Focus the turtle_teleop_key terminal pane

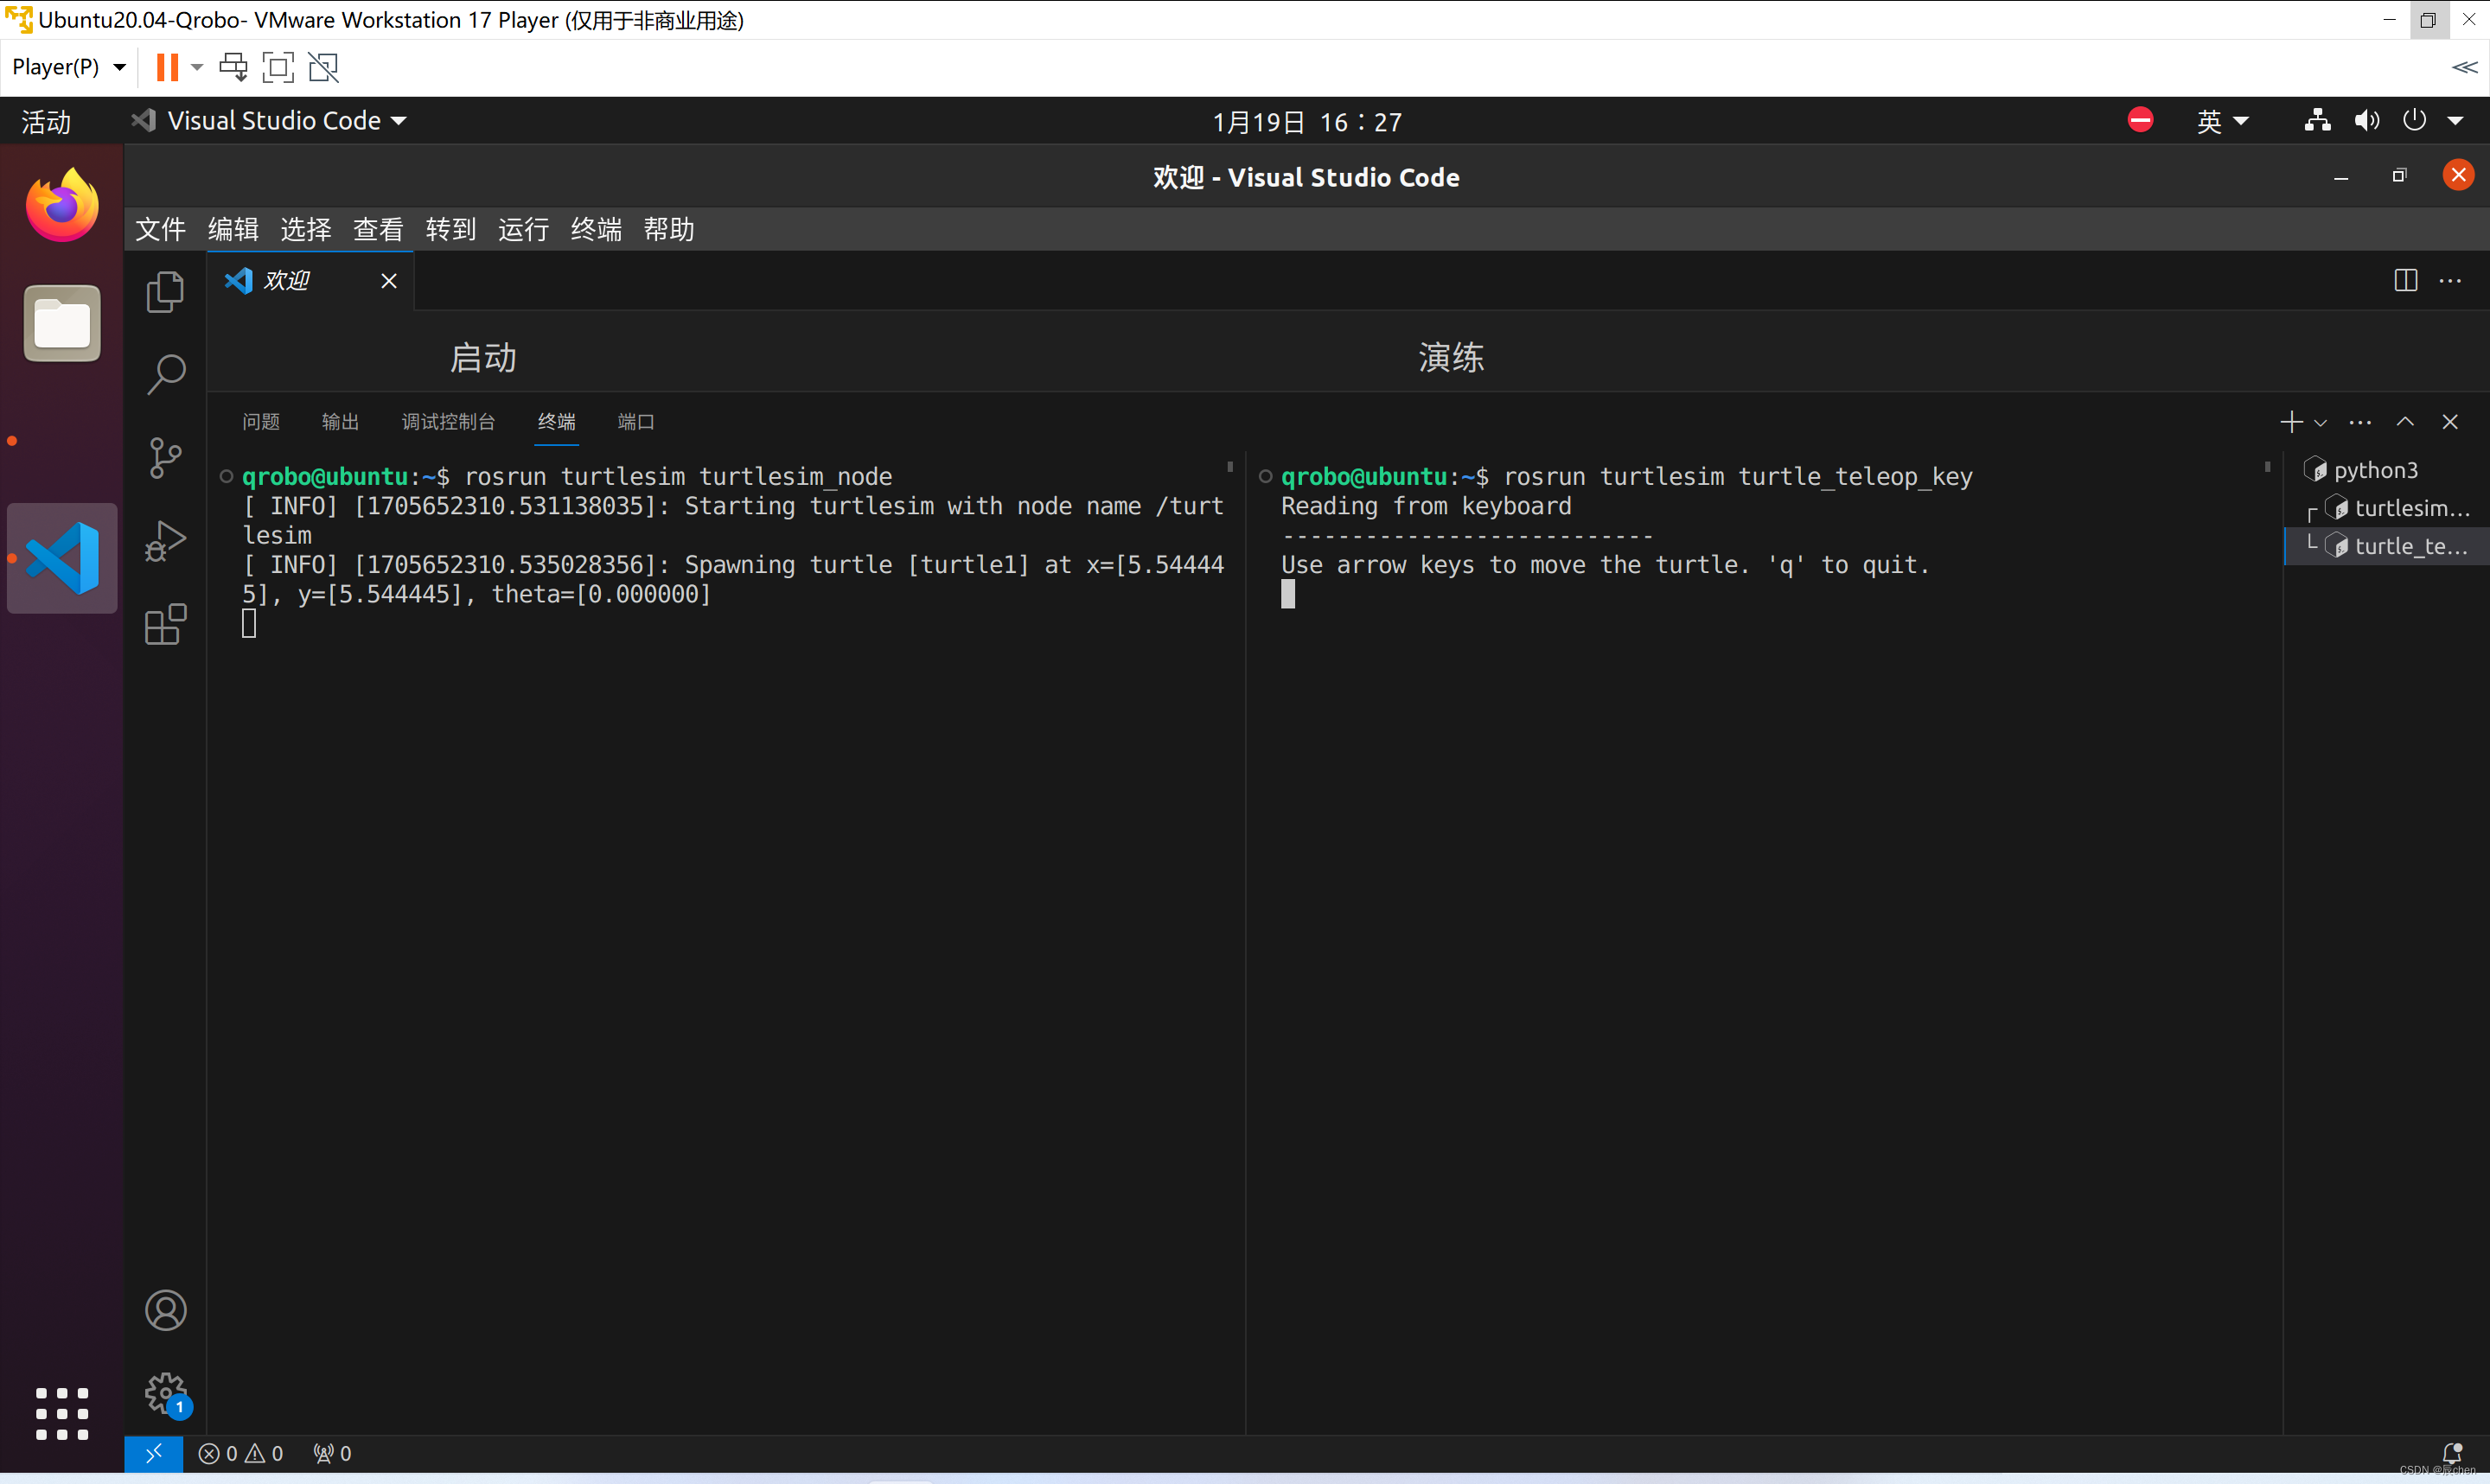point(1764,945)
